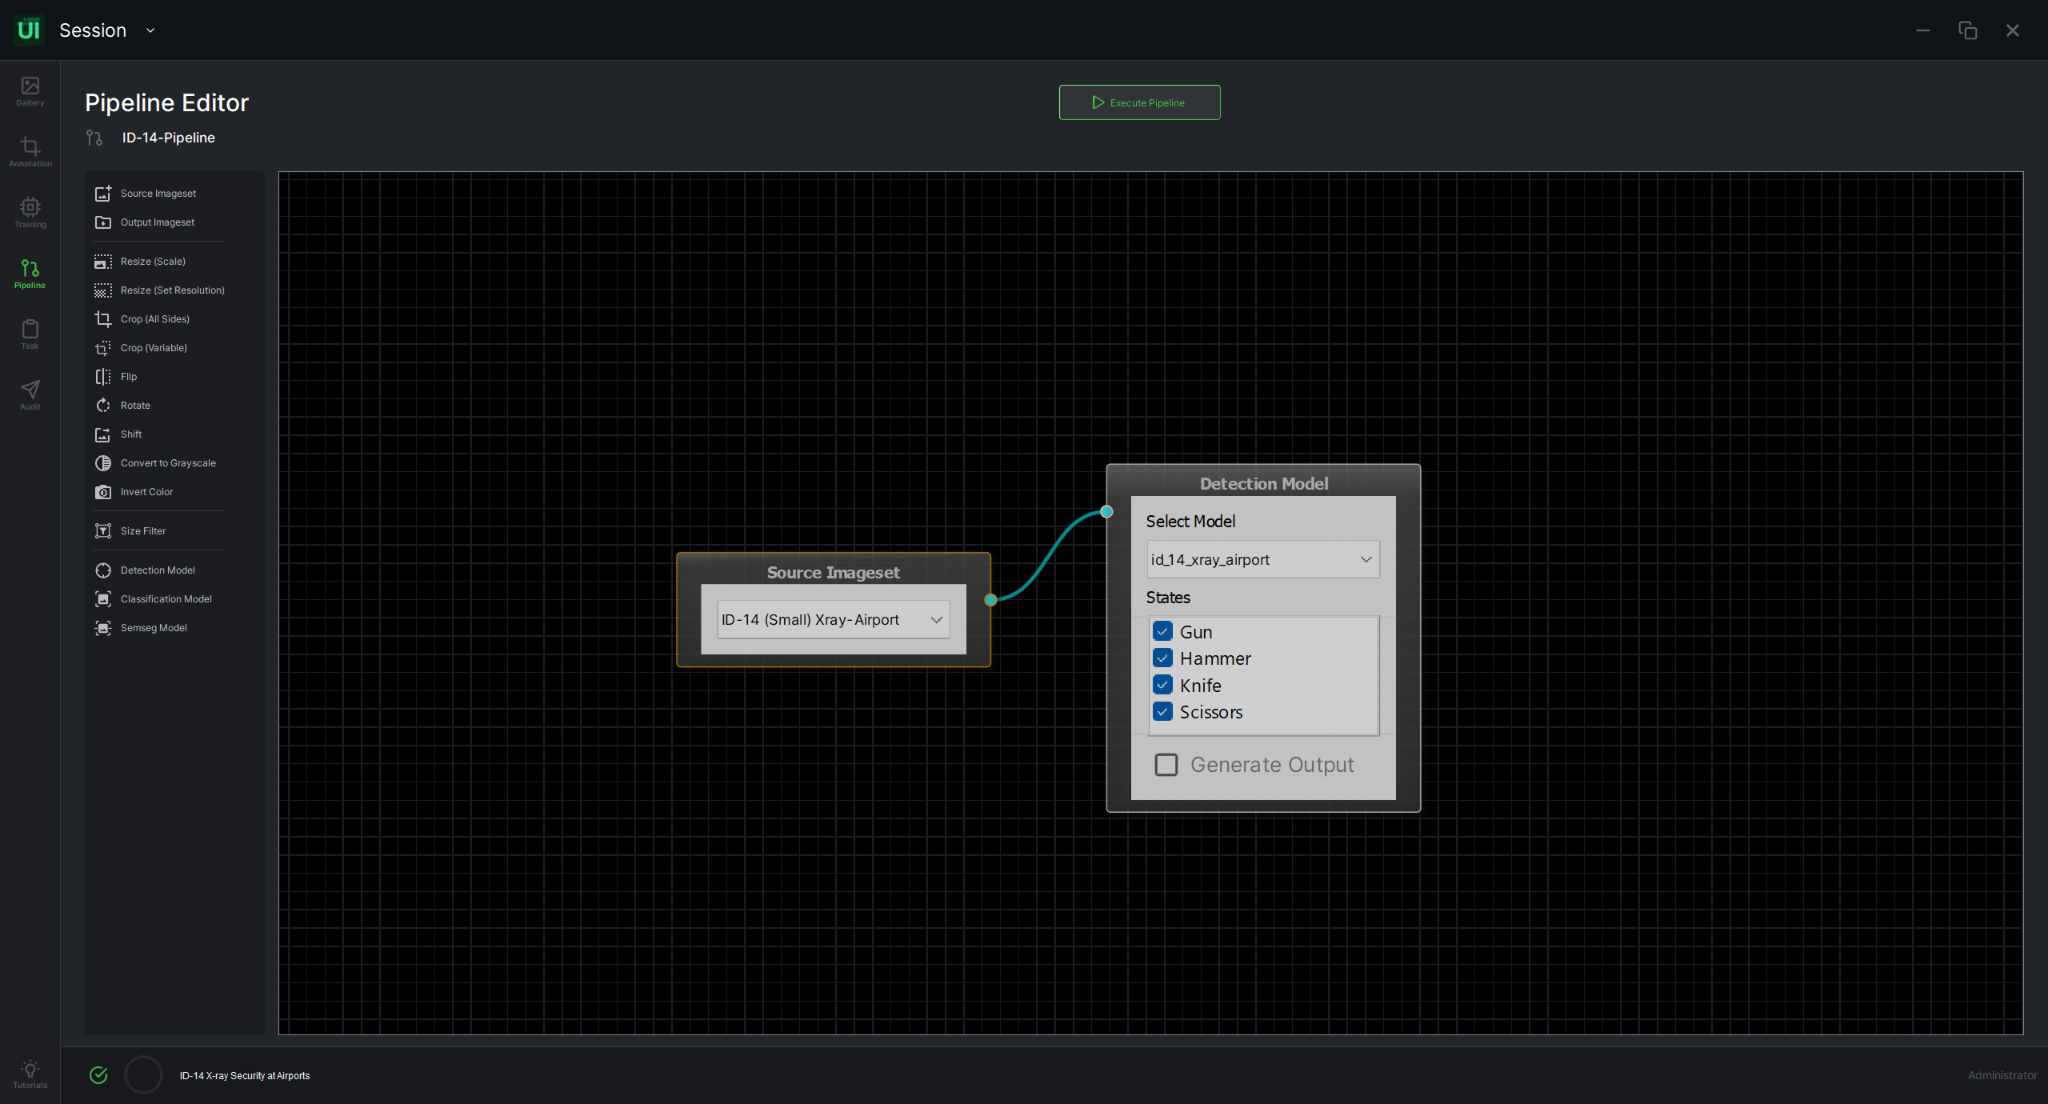Click the Detection Model input connector dot
The width and height of the screenshot is (2048, 1104).
[1107, 512]
